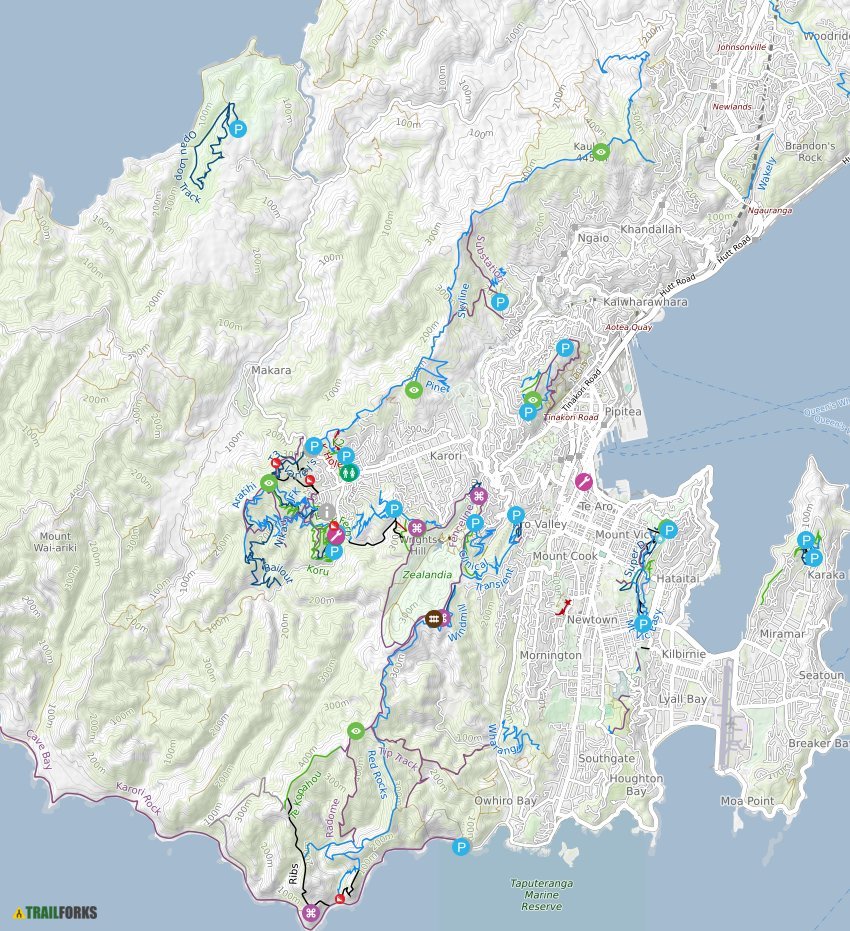Click the green viewpoint icon beside Piner trail
The width and height of the screenshot is (850, 931).
413,391
